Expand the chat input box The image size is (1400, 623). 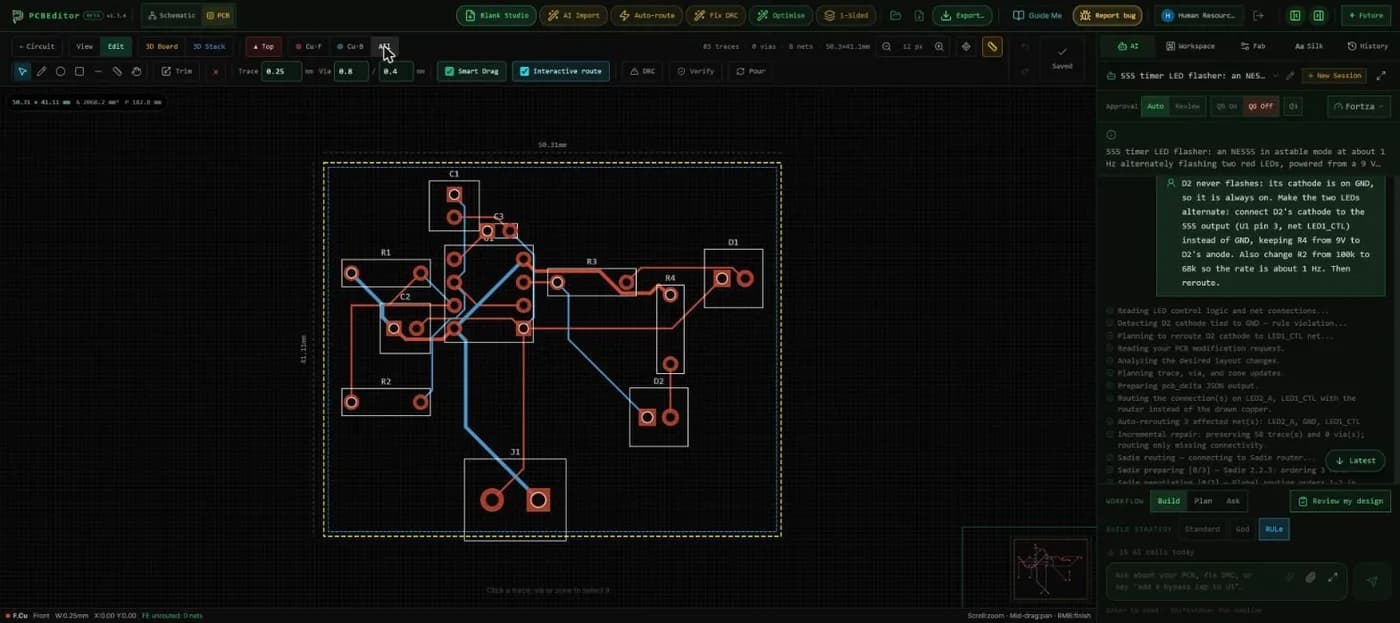[1332, 577]
